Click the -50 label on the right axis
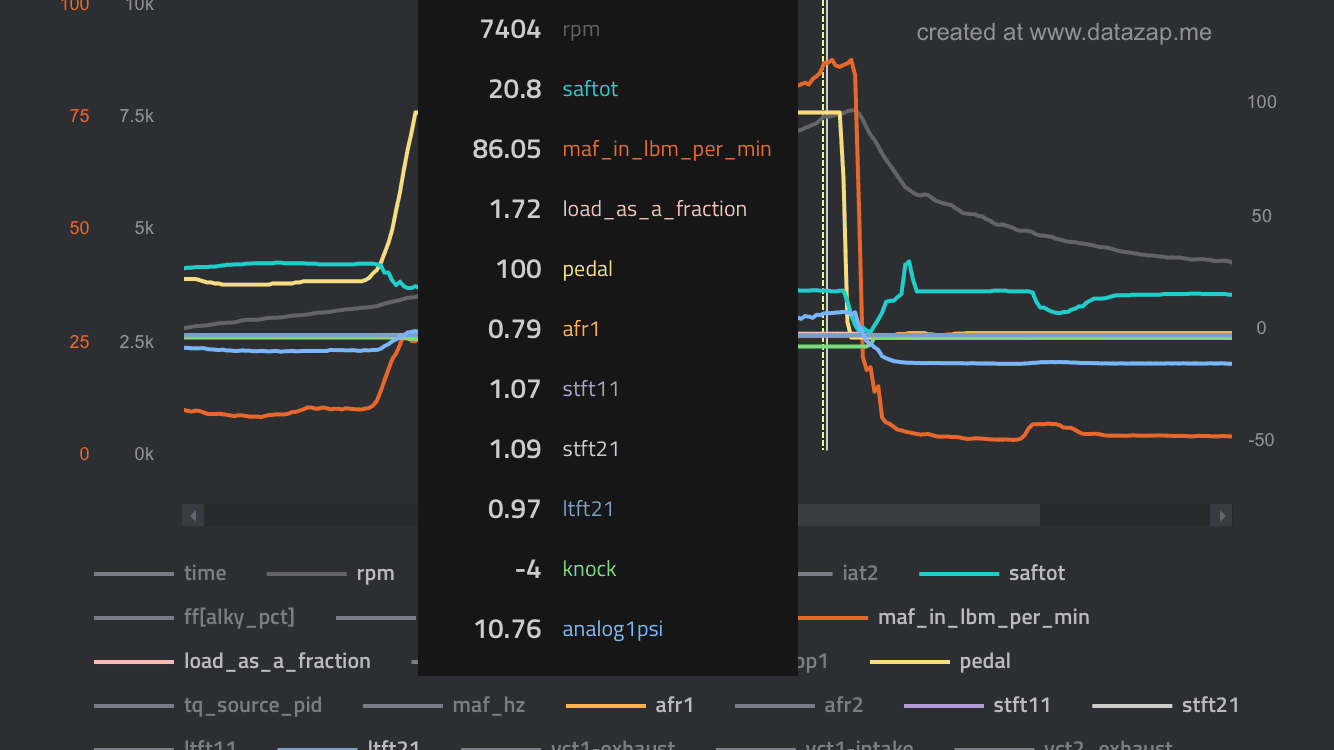Viewport: 1334px width, 750px height. pyautogui.click(x=1260, y=440)
